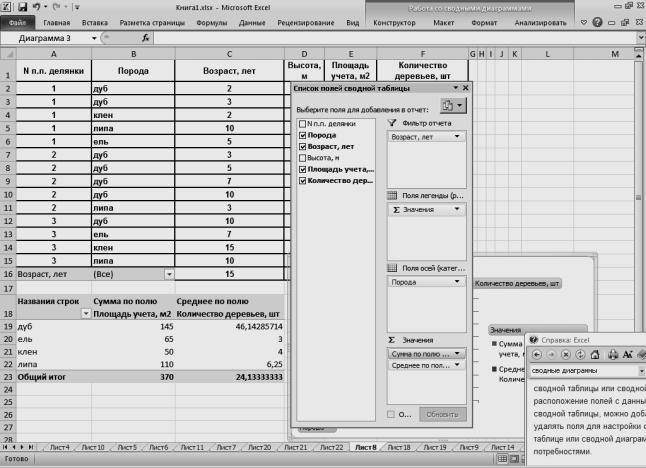Minimize the ribbon arrow icon
This screenshot has height=468, width=646.
(584, 23)
